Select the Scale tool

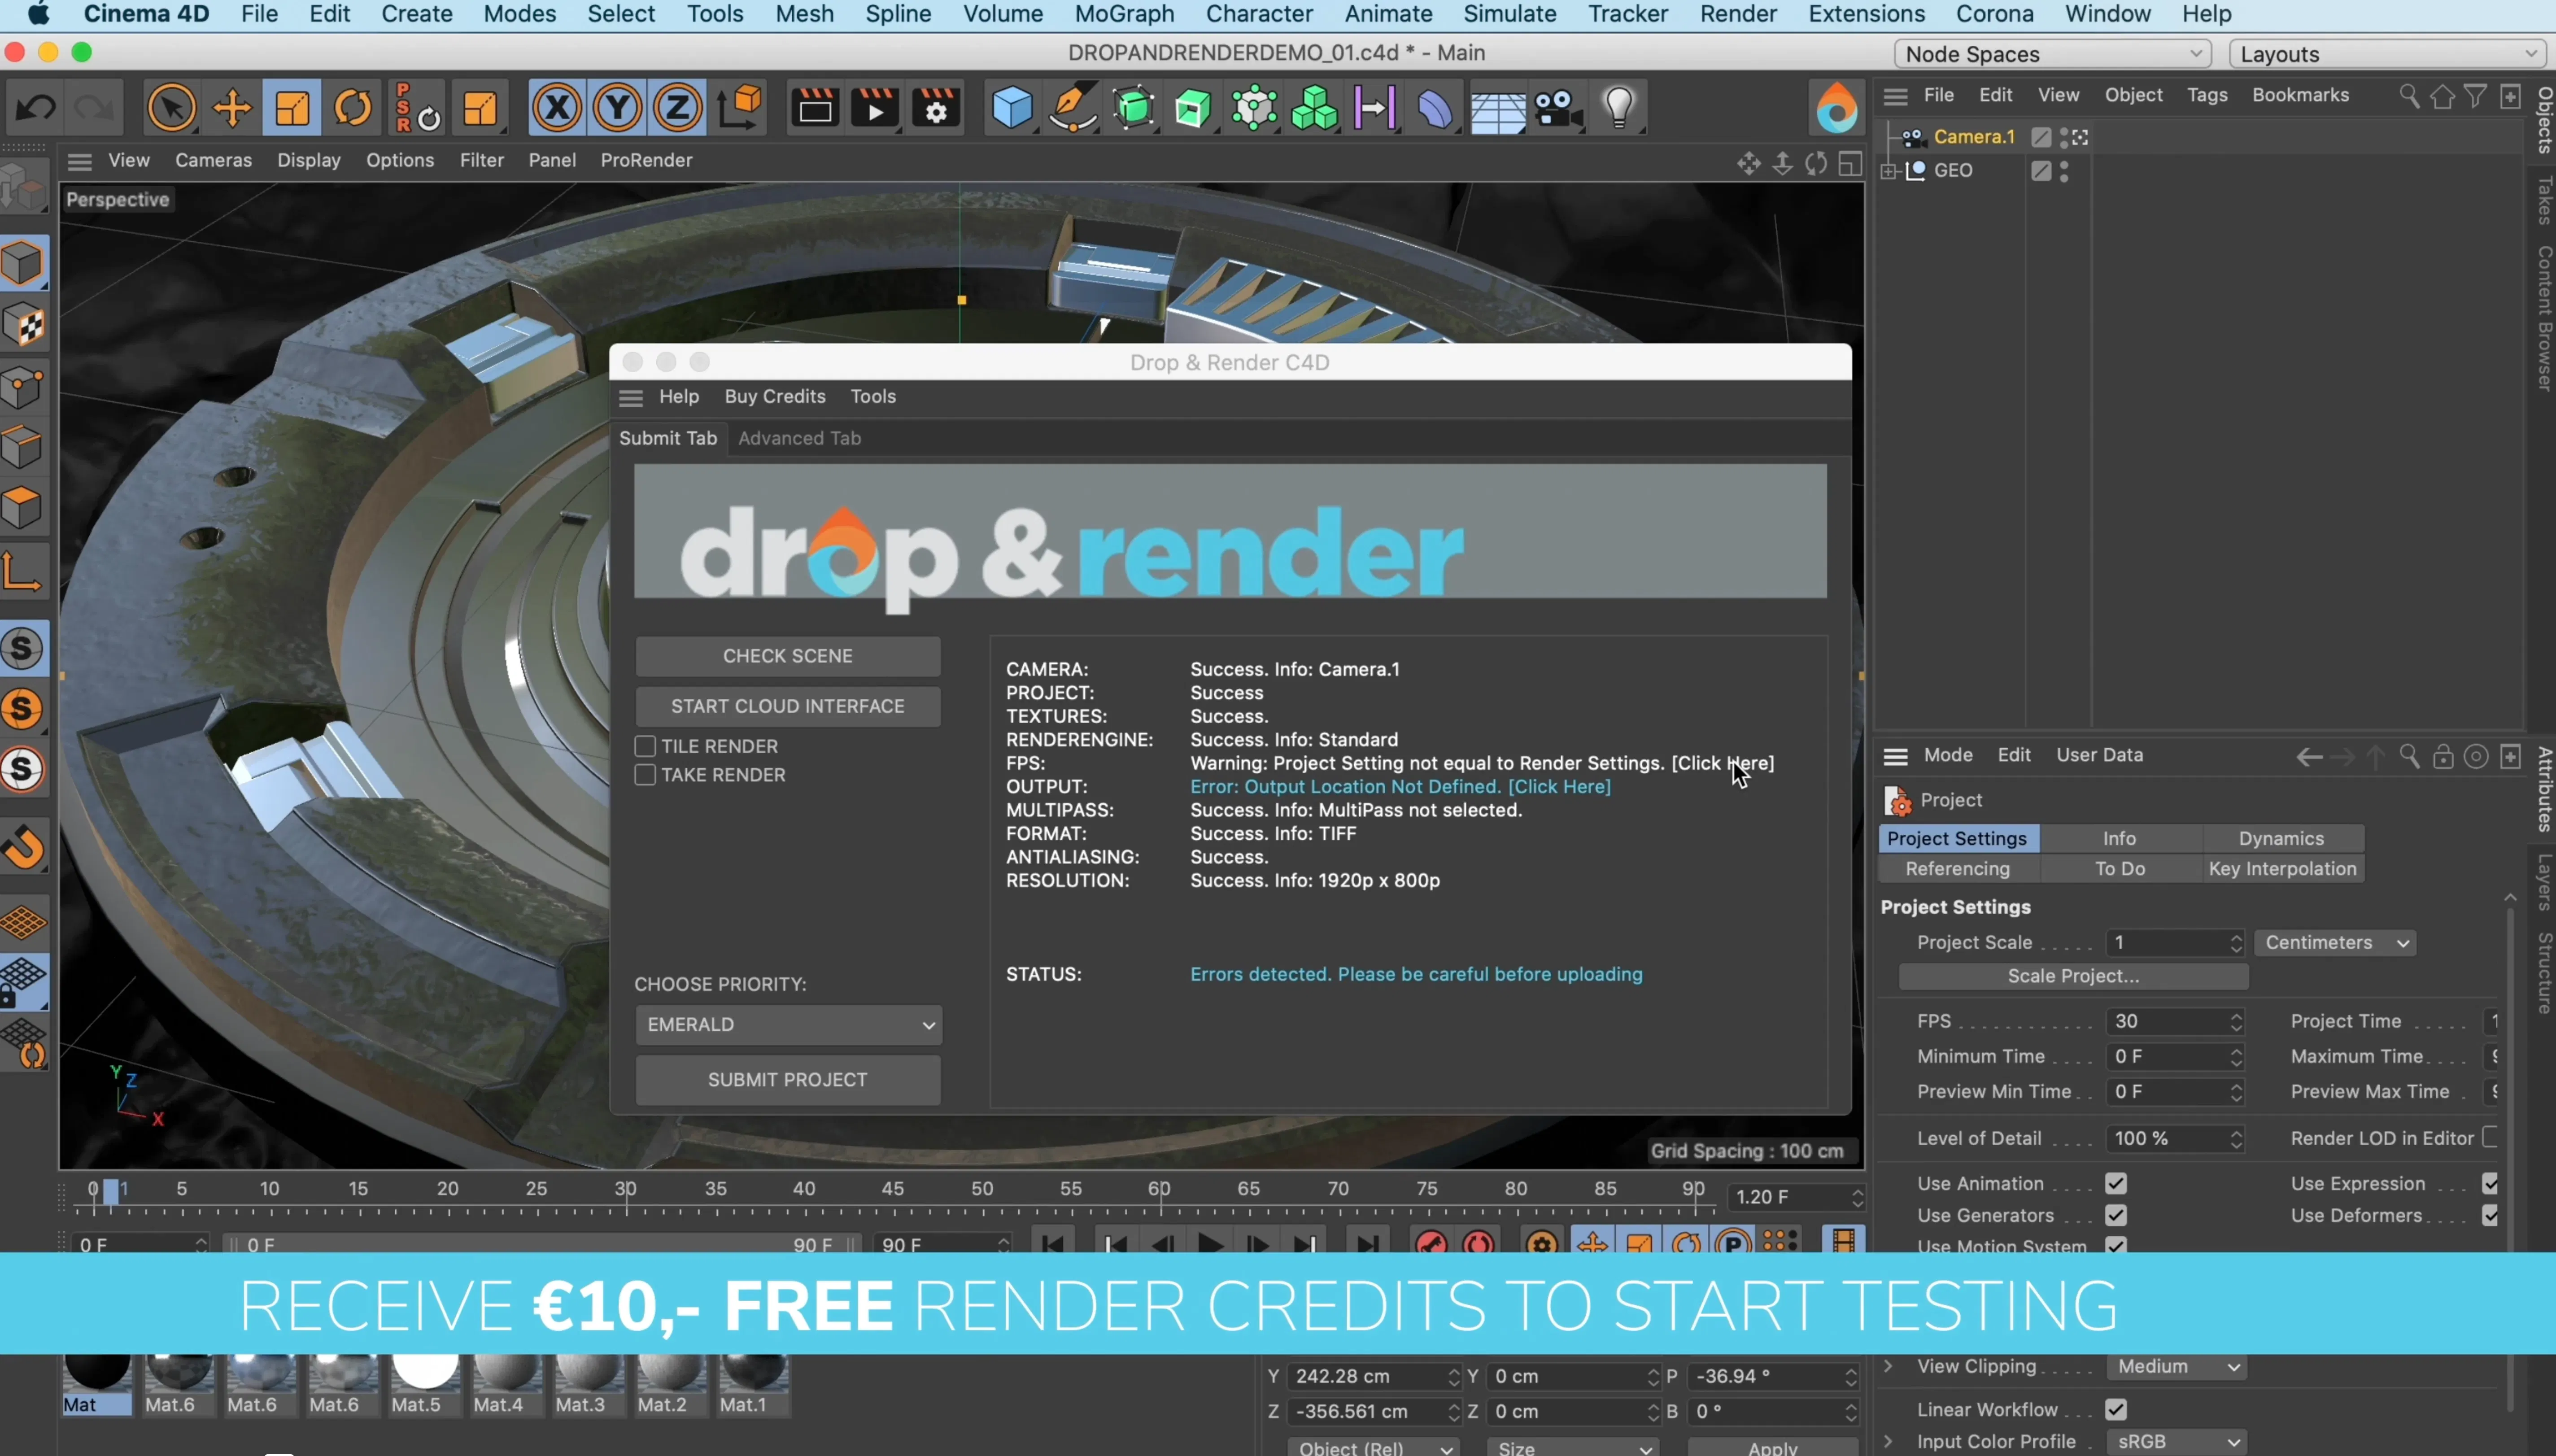292,107
